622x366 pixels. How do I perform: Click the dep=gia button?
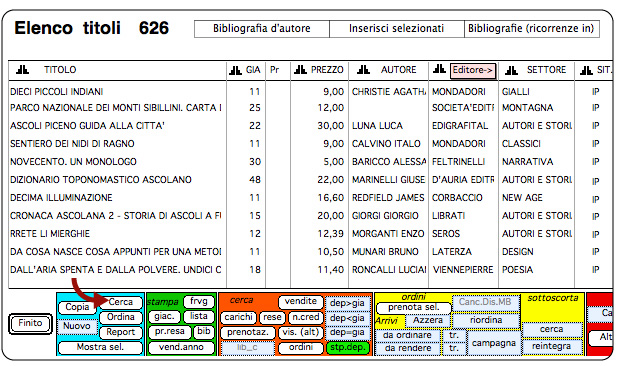pyautogui.click(x=347, y=333)
